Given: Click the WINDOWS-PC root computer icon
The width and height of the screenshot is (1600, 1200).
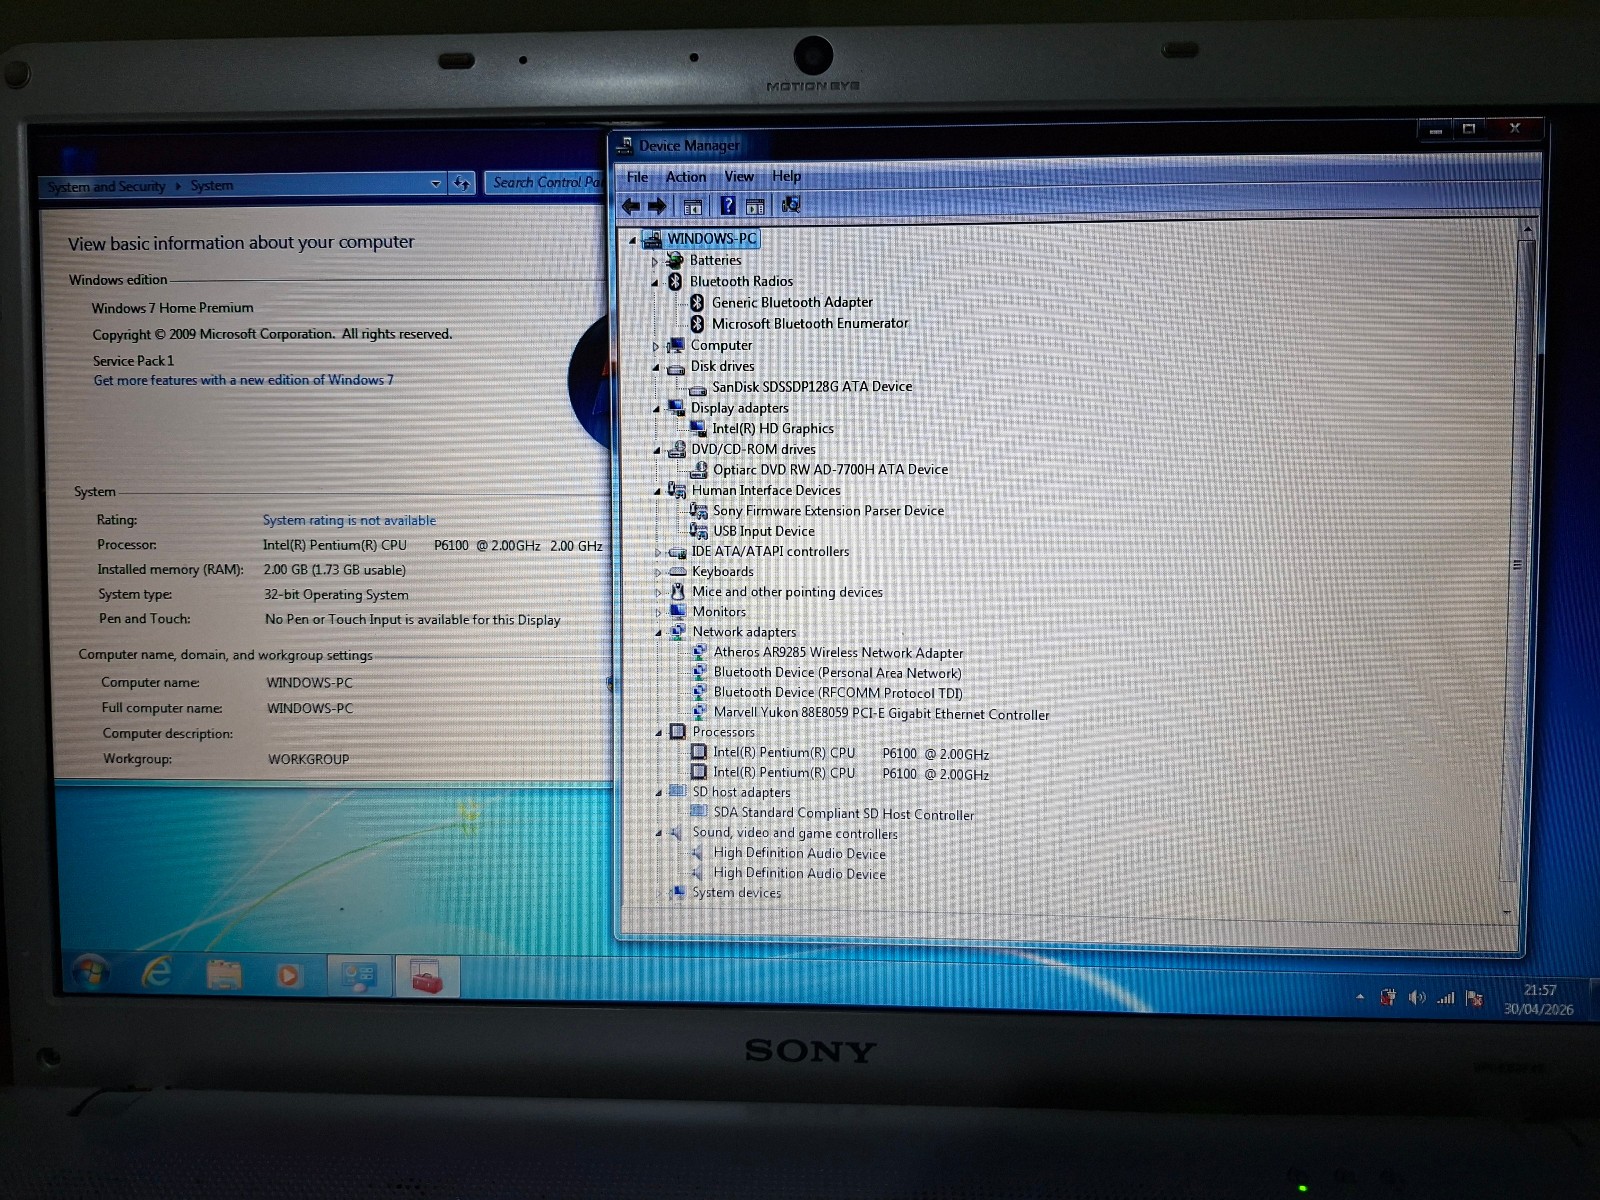Looking at the screenshot, I should click(652, 239).
